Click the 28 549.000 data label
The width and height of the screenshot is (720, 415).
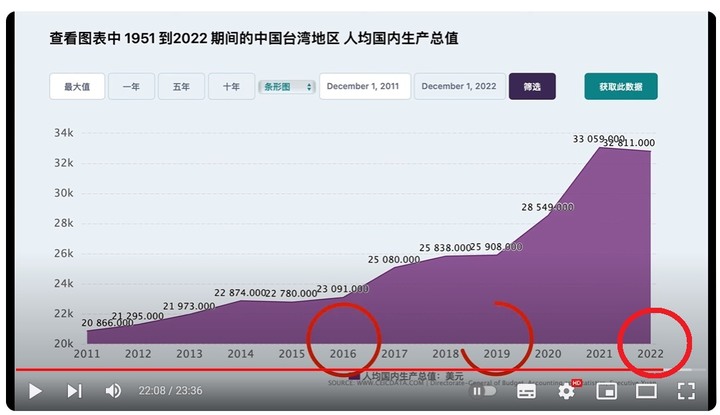point(547,207)
